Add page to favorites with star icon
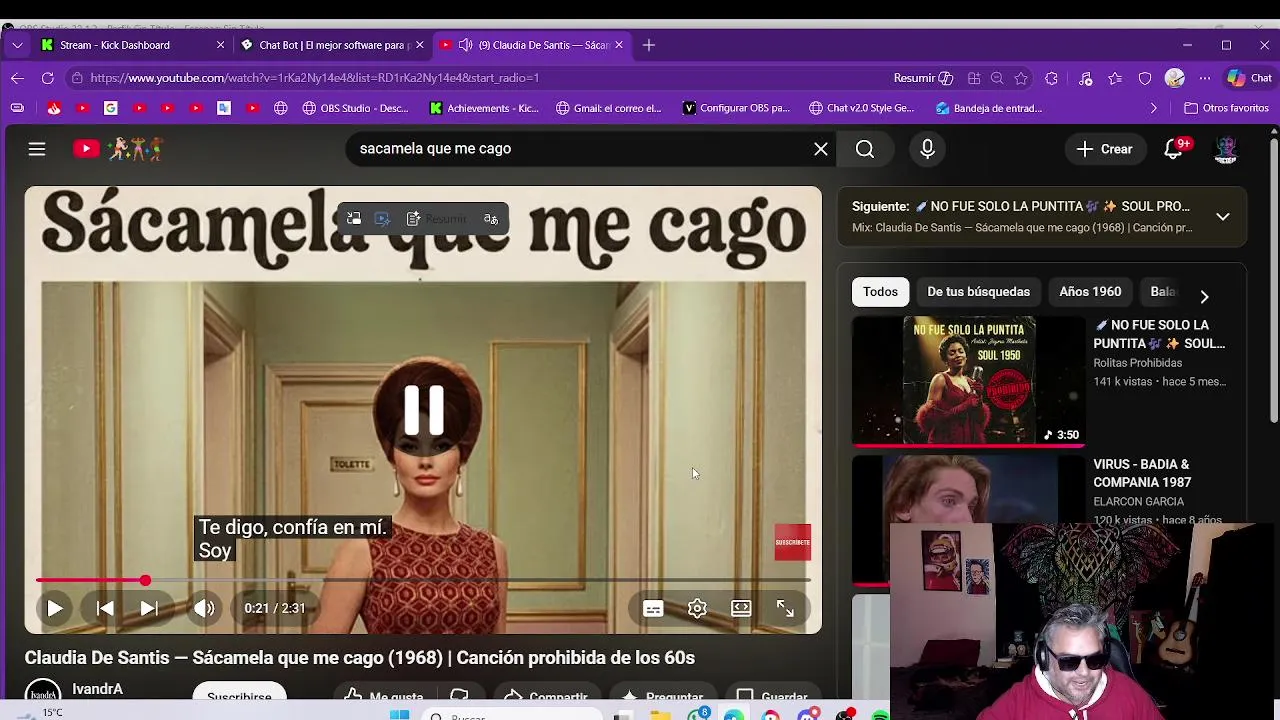This screenshot has width=1280, height=720. pyautogui.click(x=1021, y=78)
